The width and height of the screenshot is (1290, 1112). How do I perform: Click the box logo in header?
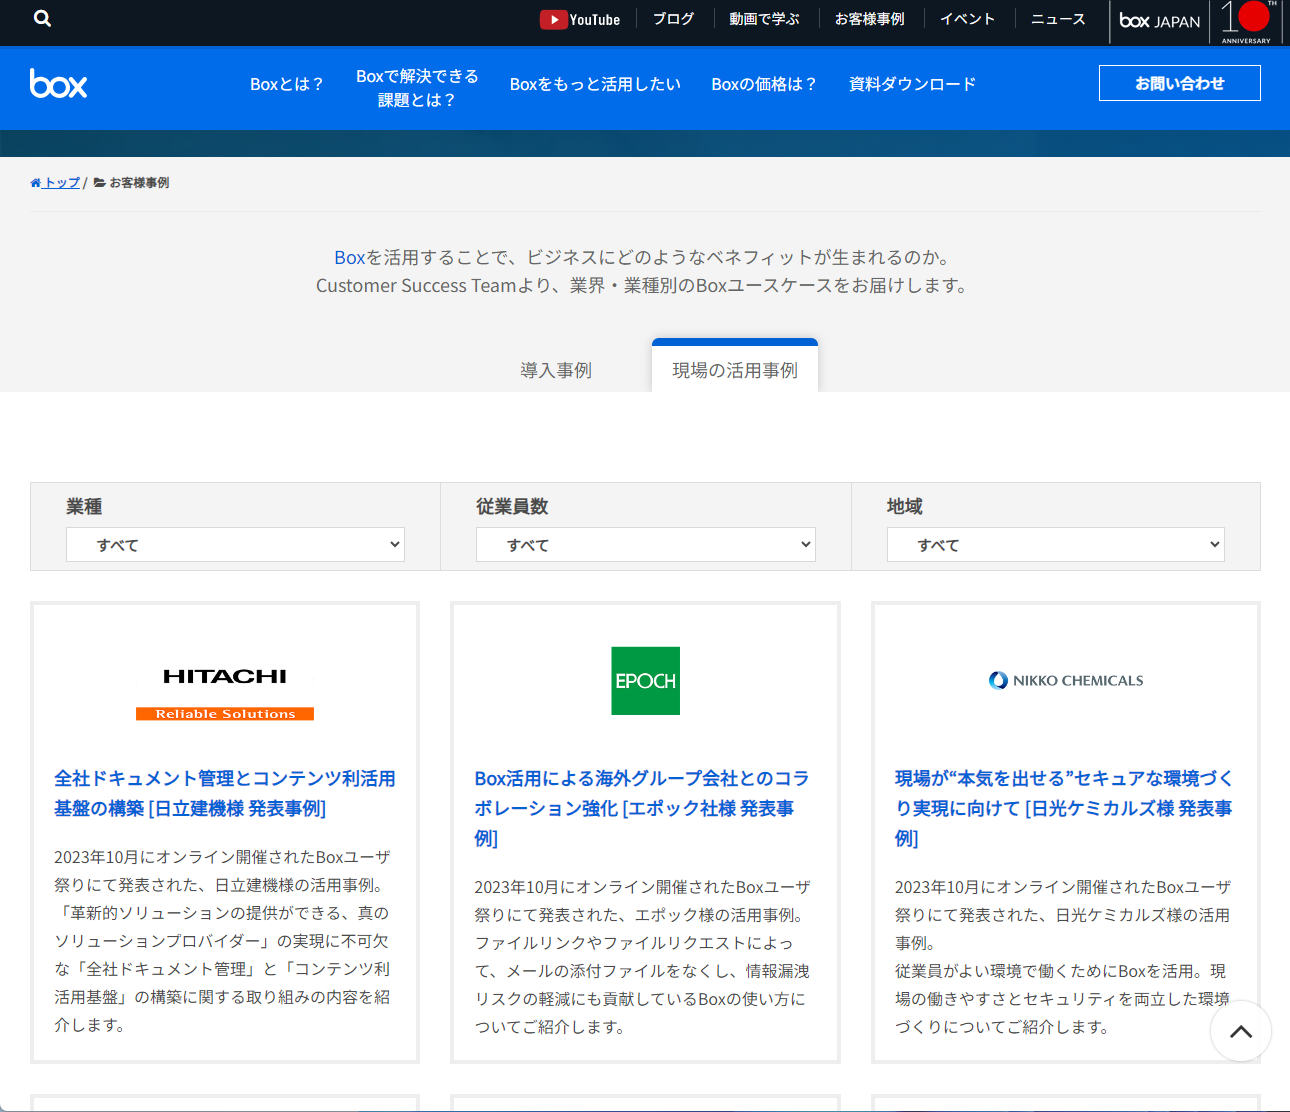tap(59, 84)
